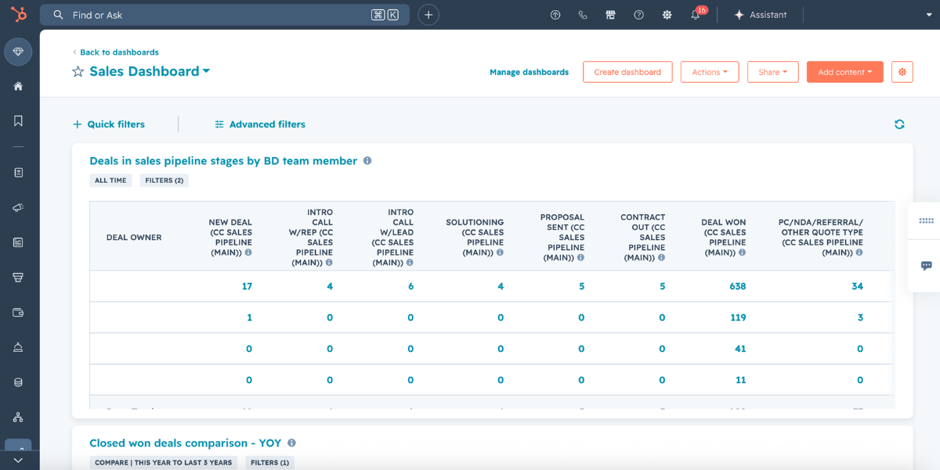
Task: Open Bookmarks from the sidebar
Action: point(18,120)
